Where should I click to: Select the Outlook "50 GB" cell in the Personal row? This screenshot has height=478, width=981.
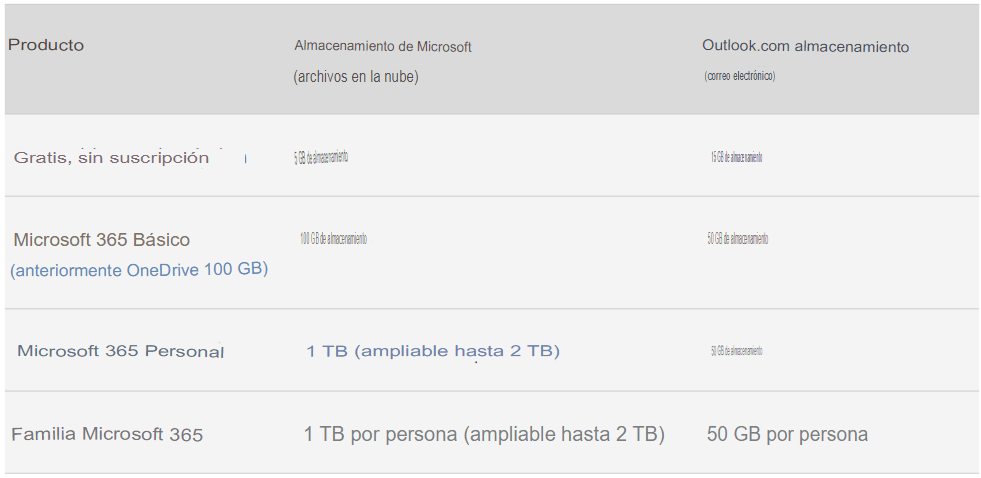(x=736, y=351)
